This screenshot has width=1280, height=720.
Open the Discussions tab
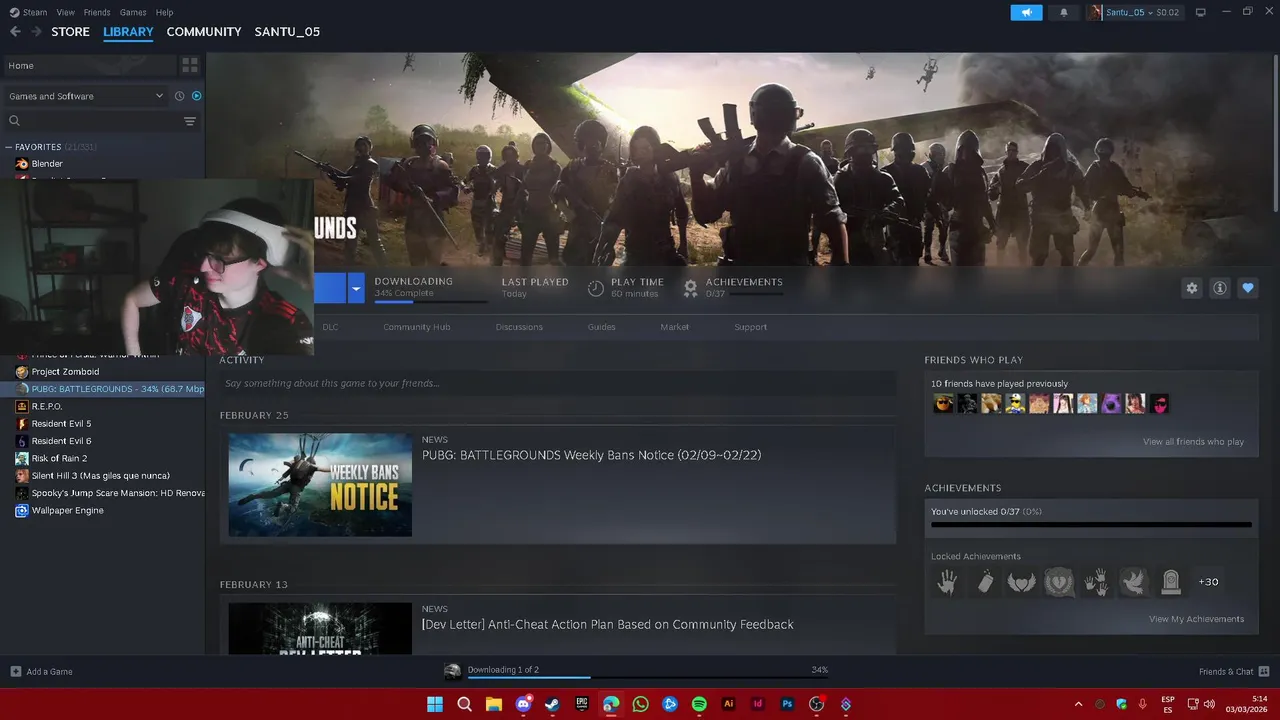(x=519, y=327)
